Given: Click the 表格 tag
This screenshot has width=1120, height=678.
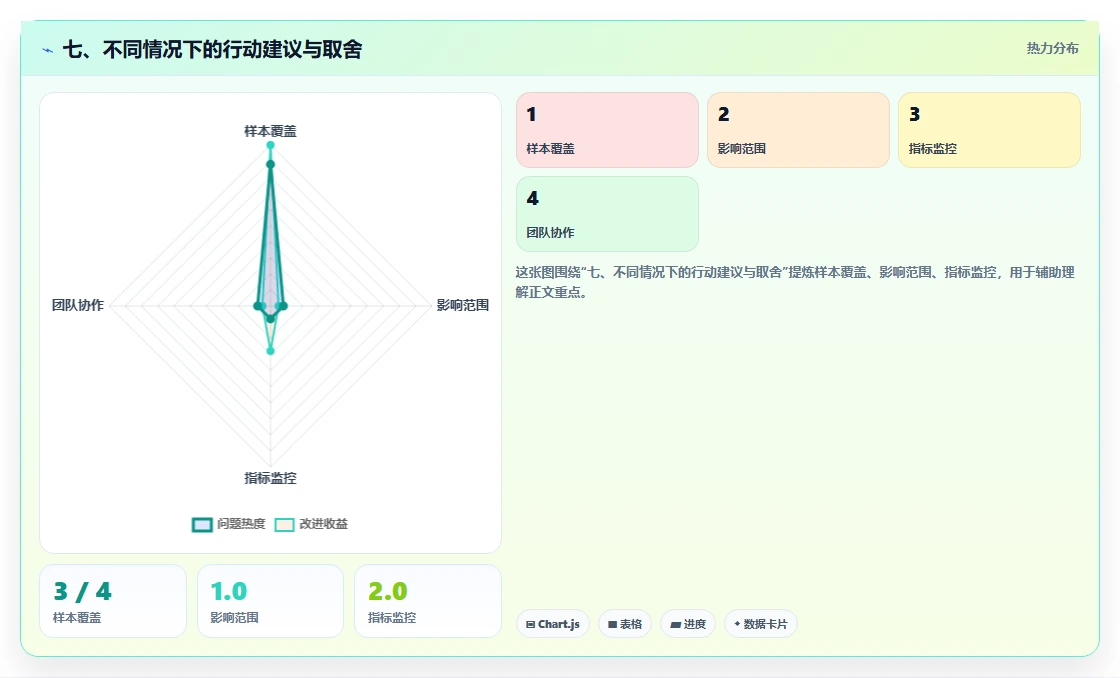Looking at the screenshot, I should 625,624.
